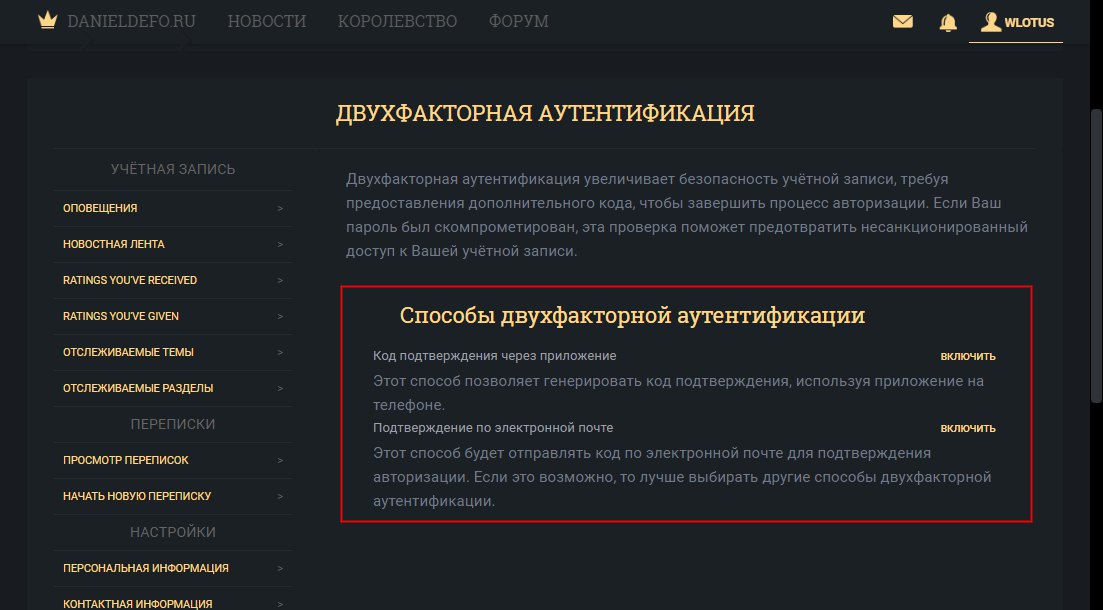Screen dimensions: 1103x610
Task: Click chevron next to КОНТАКТНАЯ ИНФОРМАЦИЯ
Action: click(280, 604)
